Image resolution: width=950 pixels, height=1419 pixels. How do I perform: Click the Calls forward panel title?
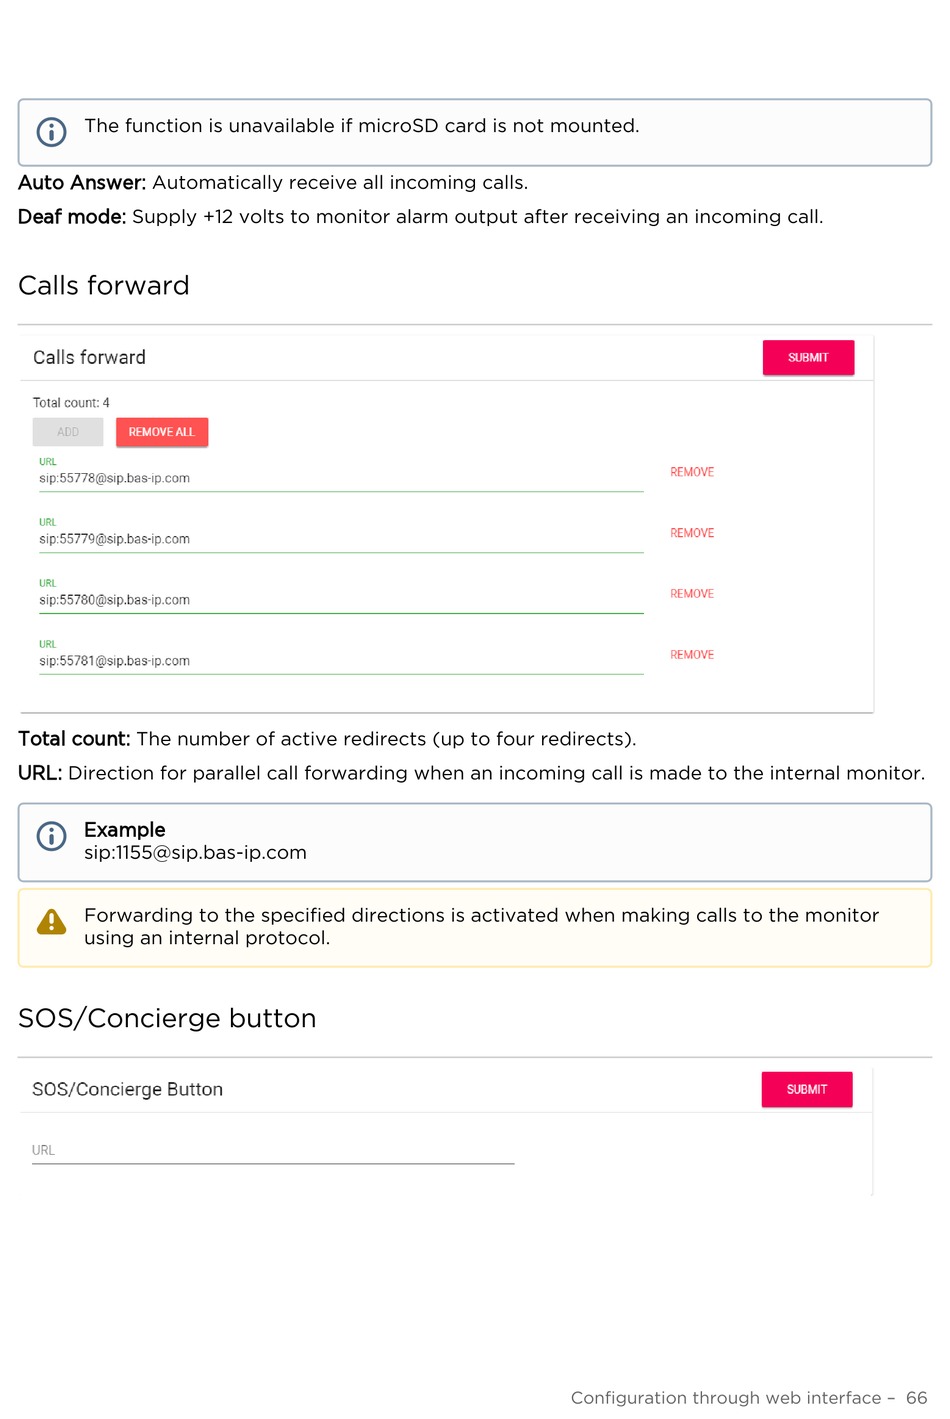[x=89, y=358]
